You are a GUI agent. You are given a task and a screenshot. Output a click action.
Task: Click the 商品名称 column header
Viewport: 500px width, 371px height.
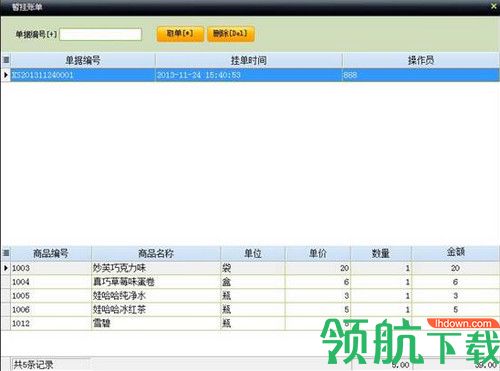click(156, 253)
